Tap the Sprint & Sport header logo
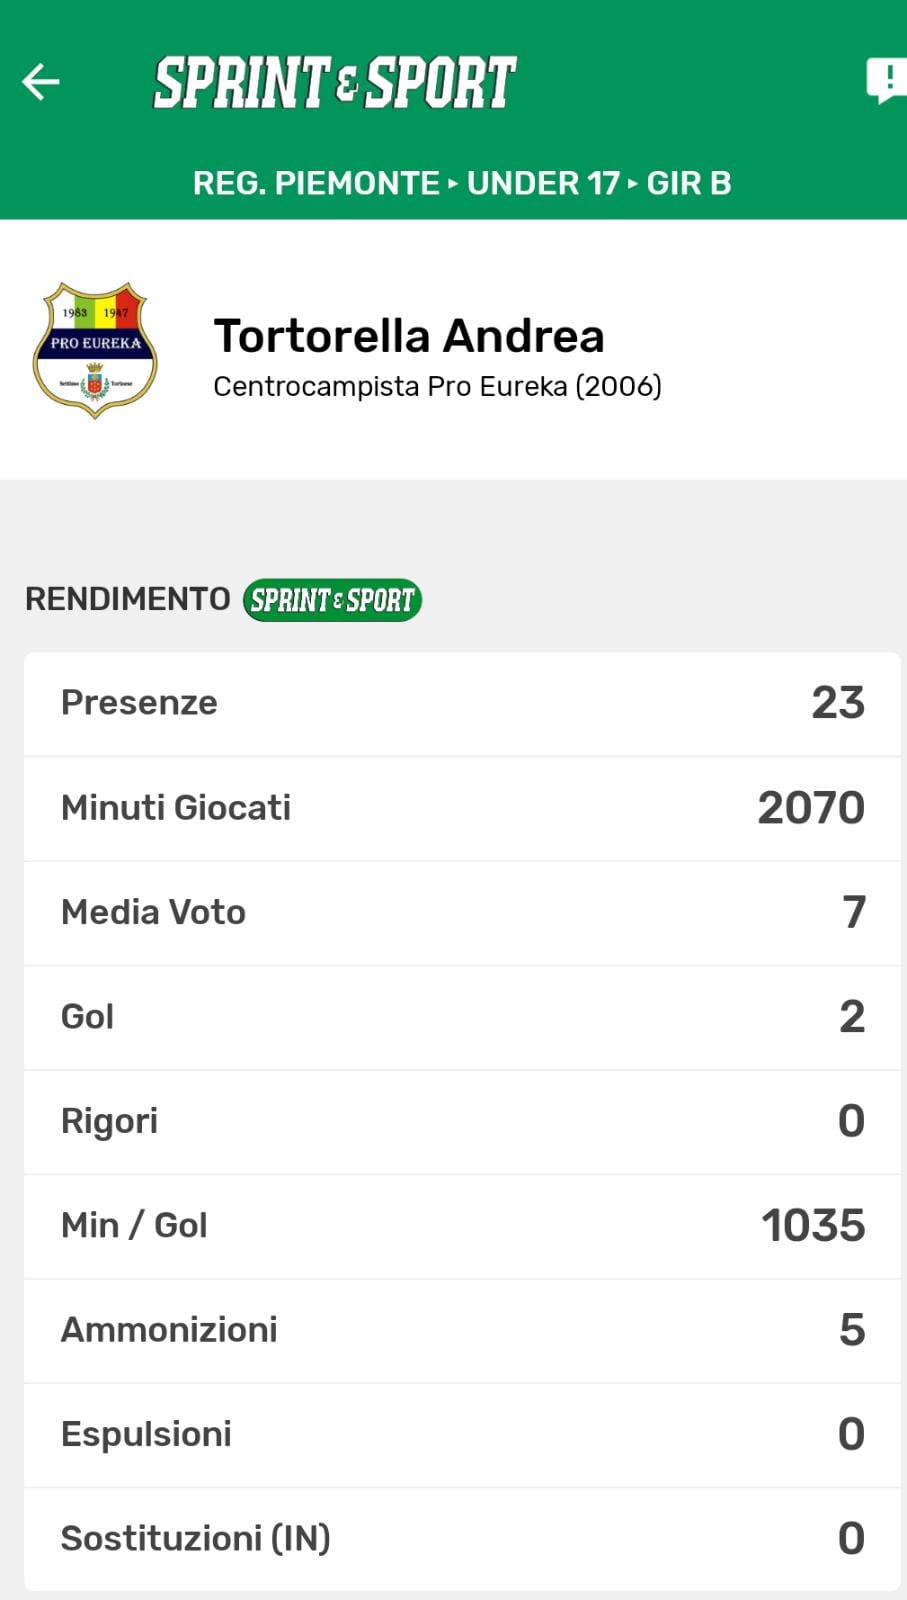The height and width of the screenshot is (1600, 907). click(x=334, y=82)
